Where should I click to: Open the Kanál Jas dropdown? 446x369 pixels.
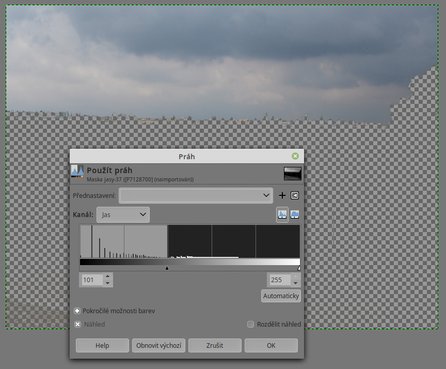(x=123, y=215)
